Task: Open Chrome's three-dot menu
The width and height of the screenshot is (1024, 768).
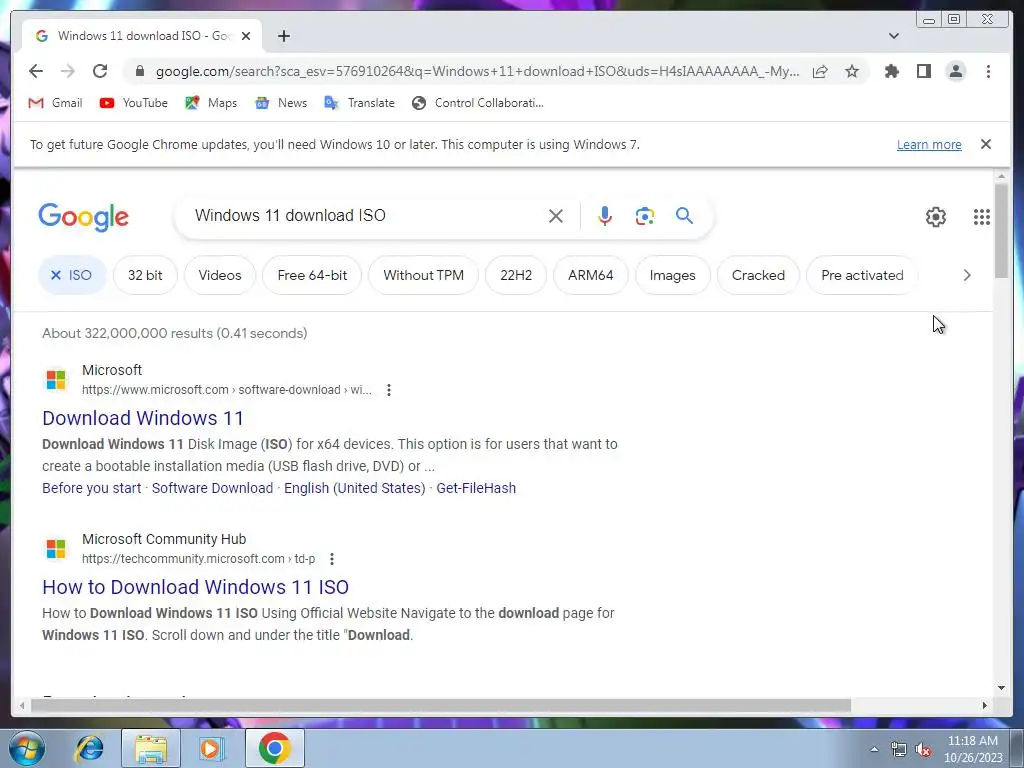Action: pyautogui.click(x=988, y=71)
